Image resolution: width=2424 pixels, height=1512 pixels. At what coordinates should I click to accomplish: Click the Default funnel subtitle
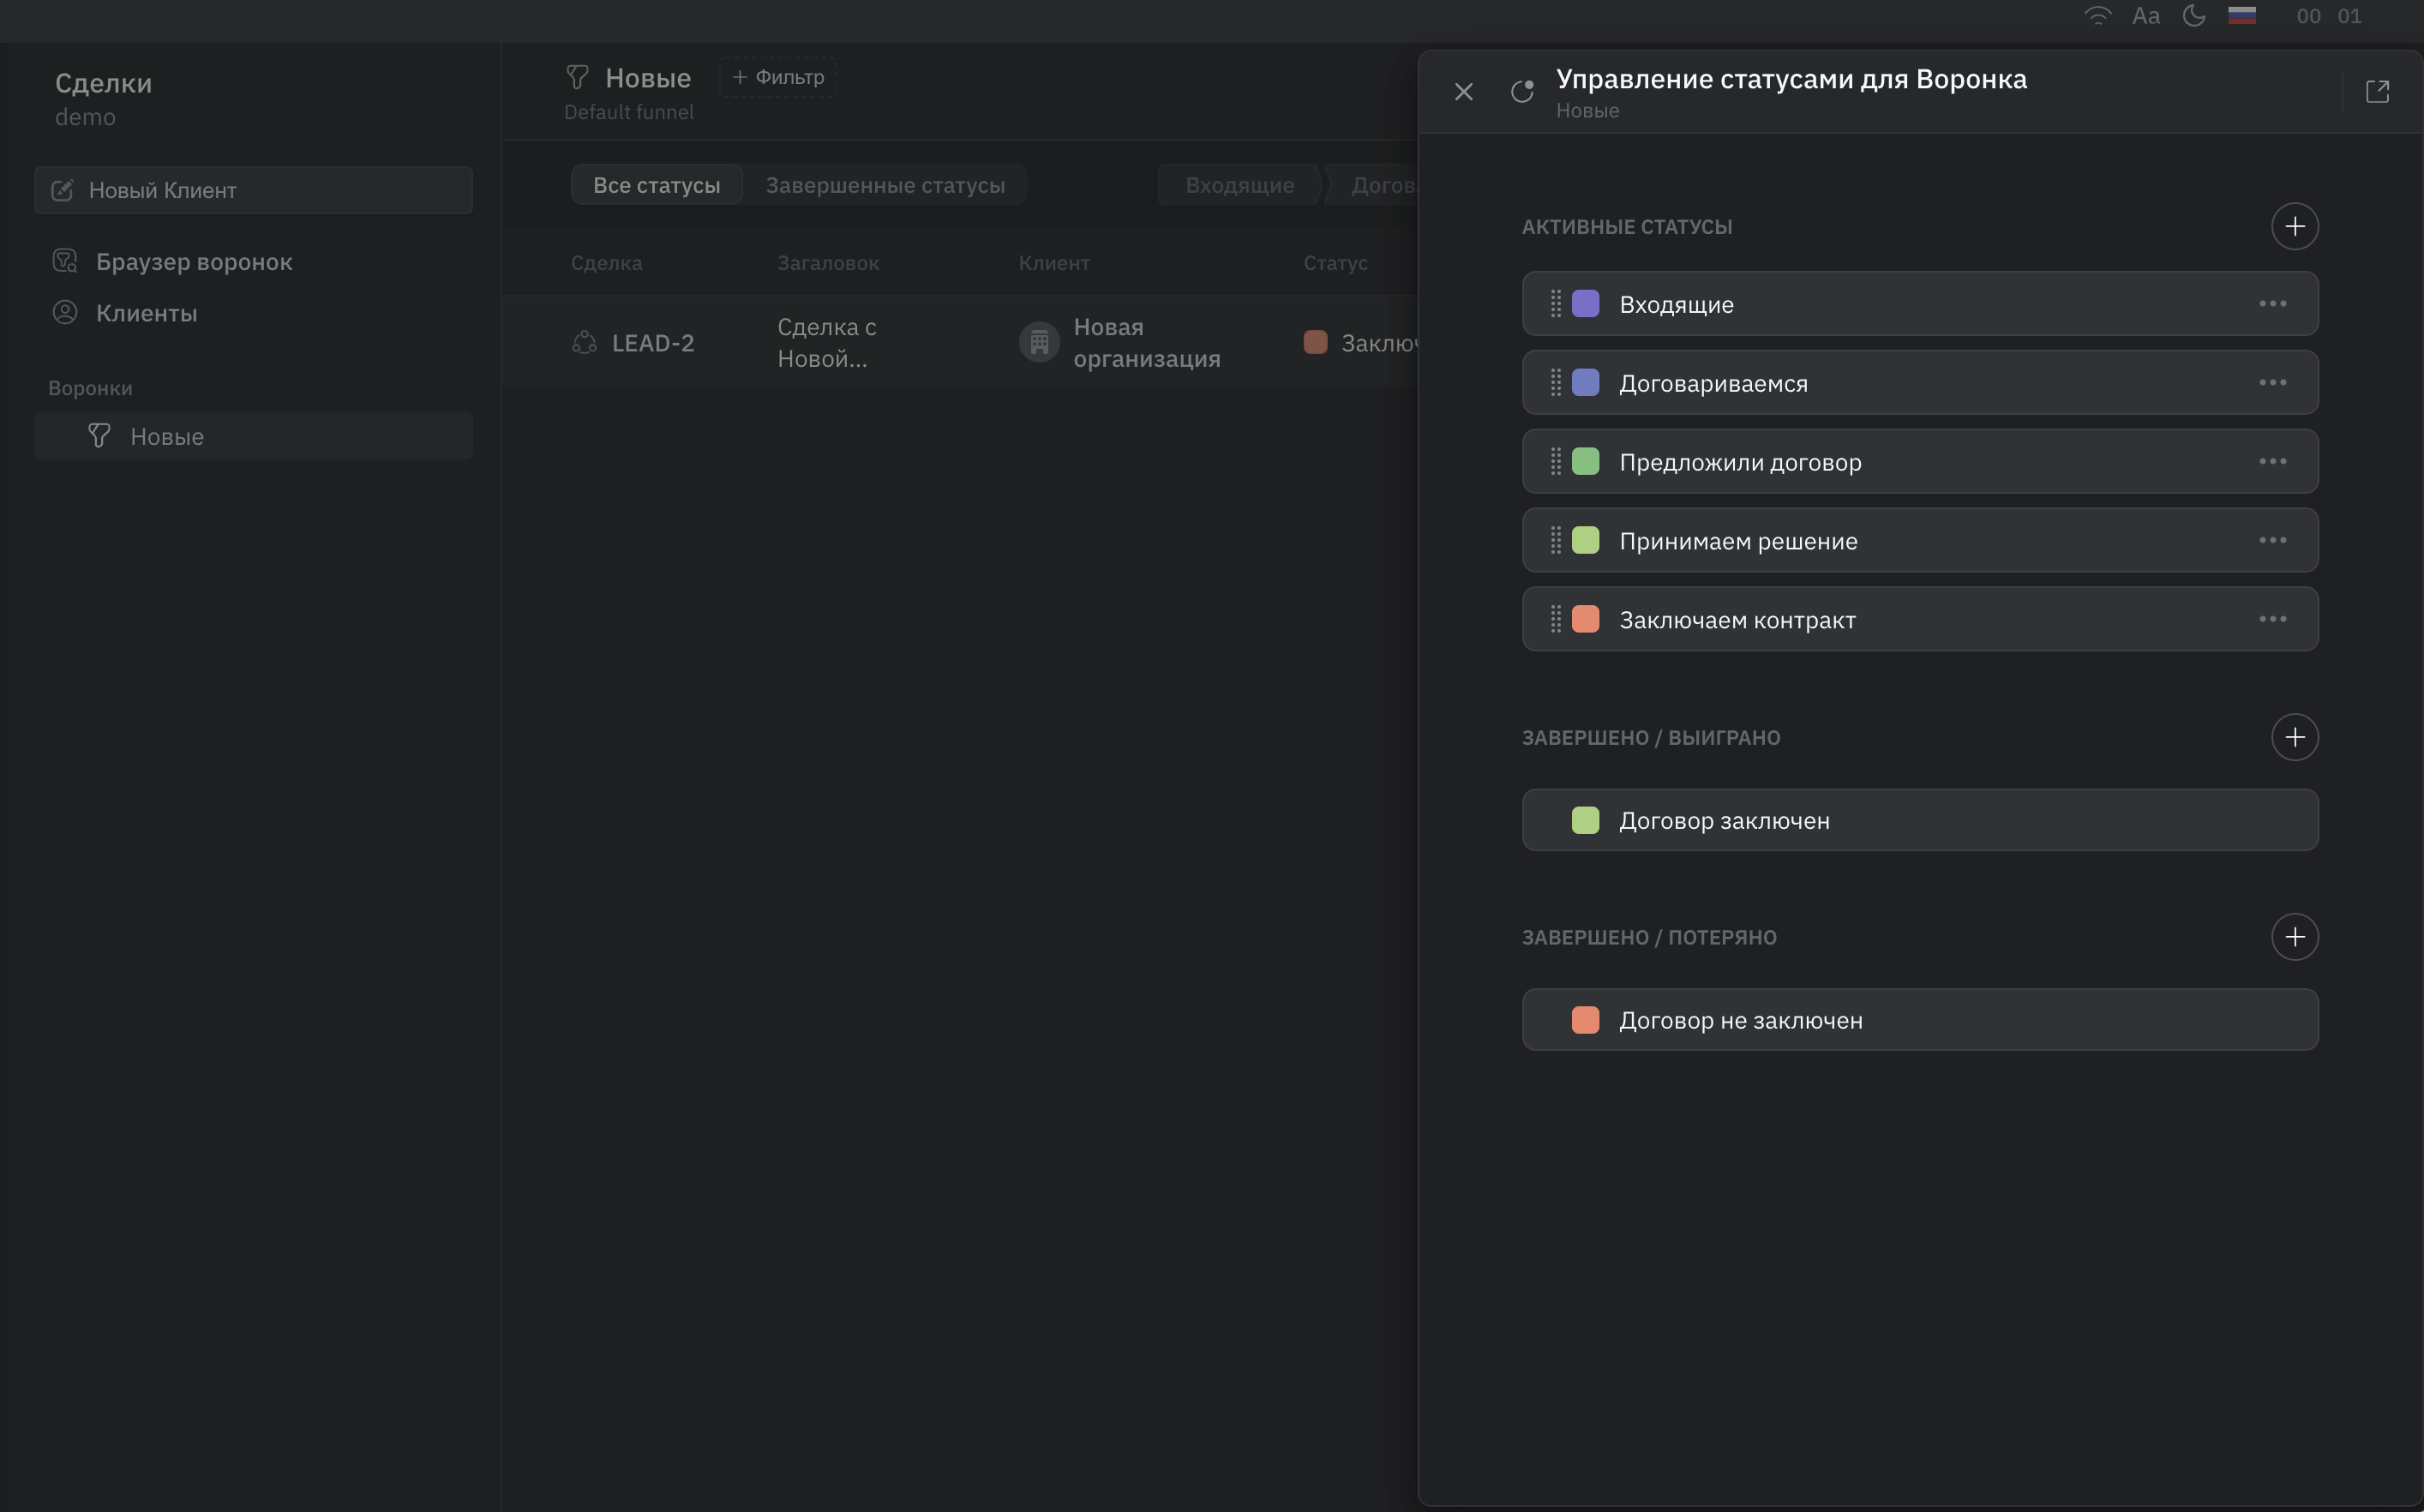[628, 112]
